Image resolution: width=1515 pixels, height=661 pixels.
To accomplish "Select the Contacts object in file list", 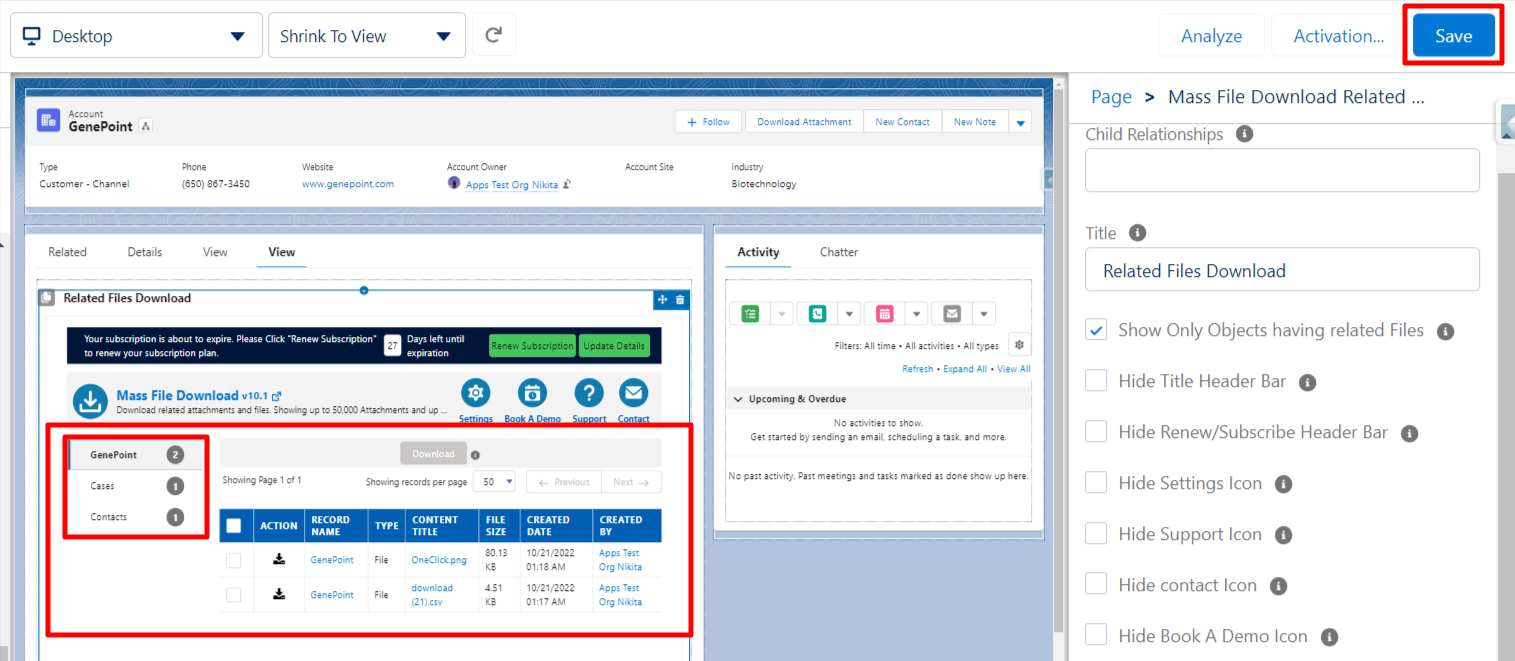I will [x=136, y=517].
